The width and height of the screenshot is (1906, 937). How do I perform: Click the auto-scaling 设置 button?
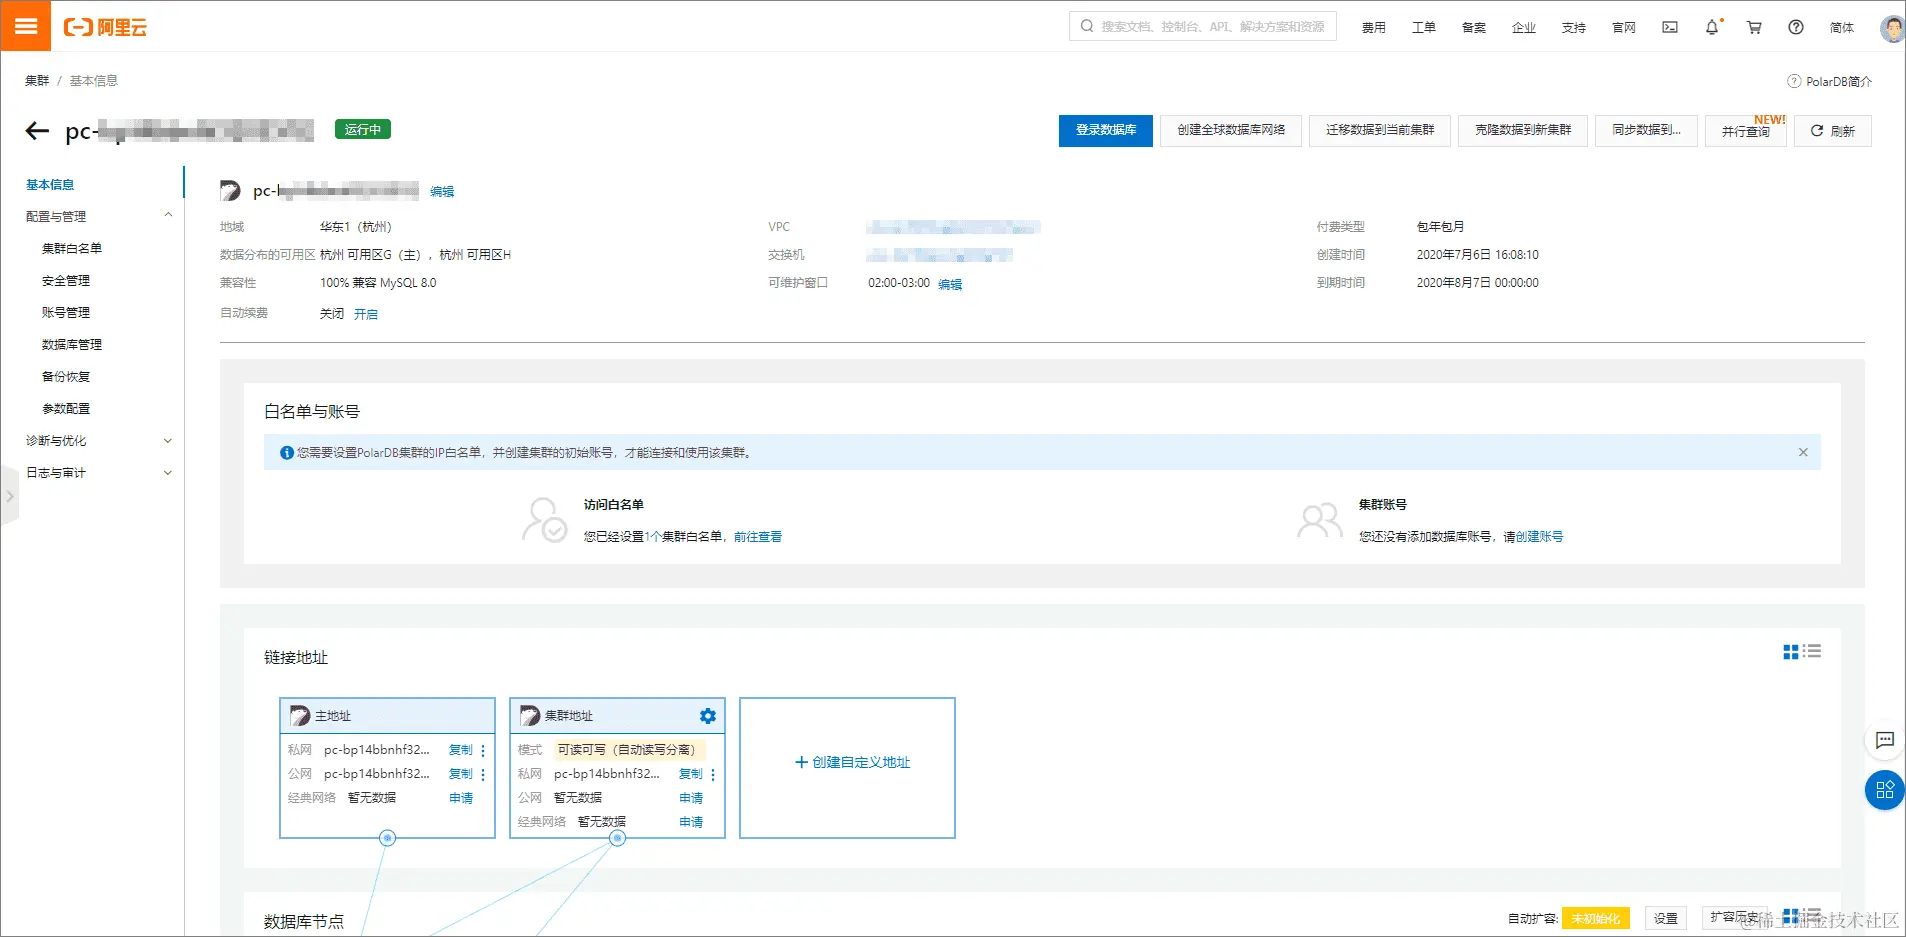(x=1666, y=918)
